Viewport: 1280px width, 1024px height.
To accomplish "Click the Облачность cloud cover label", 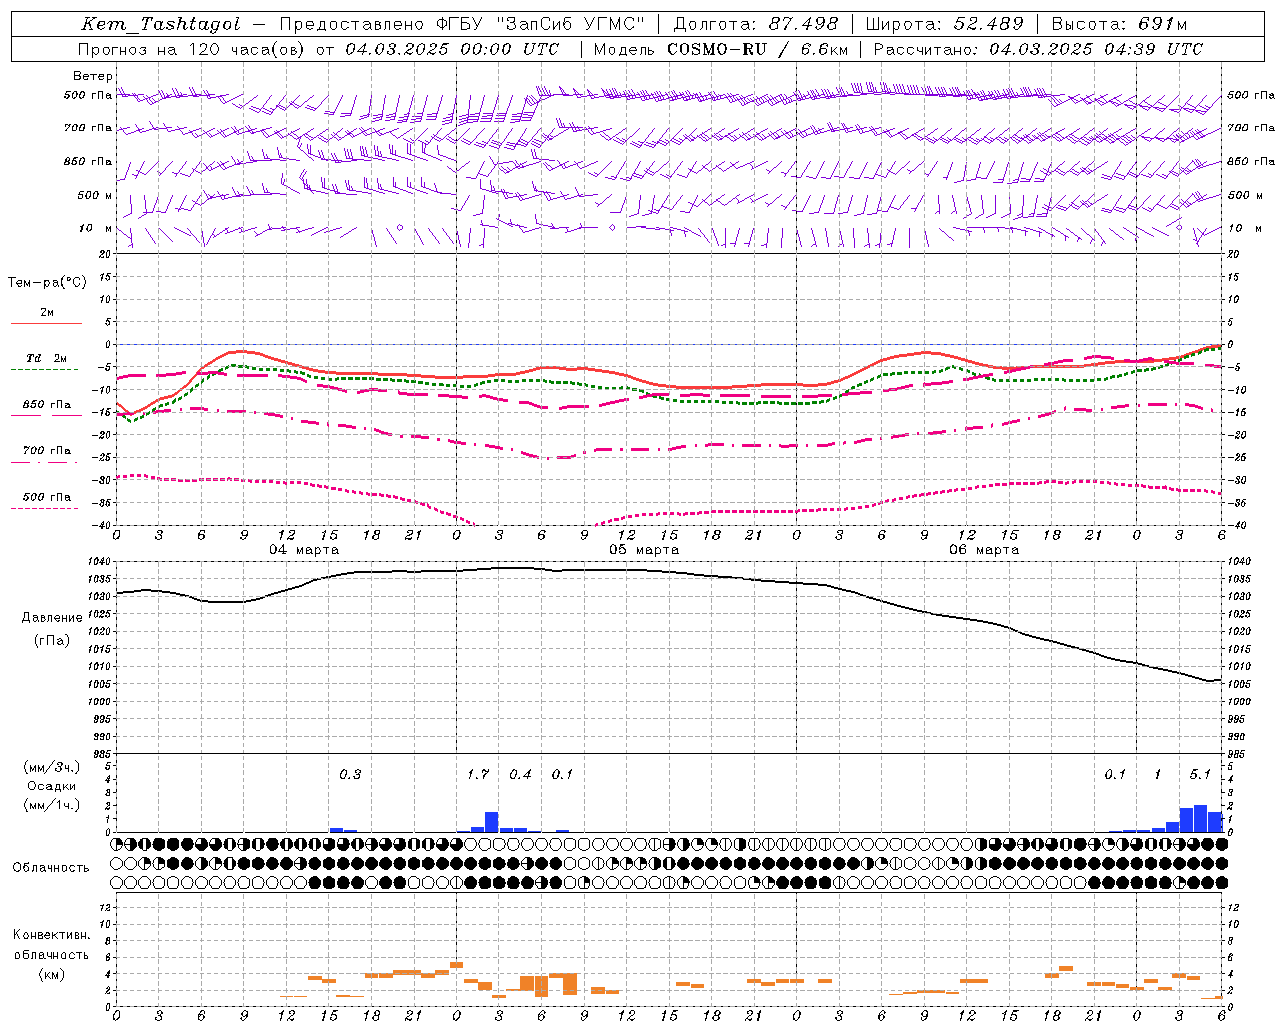I will [51, 867].
